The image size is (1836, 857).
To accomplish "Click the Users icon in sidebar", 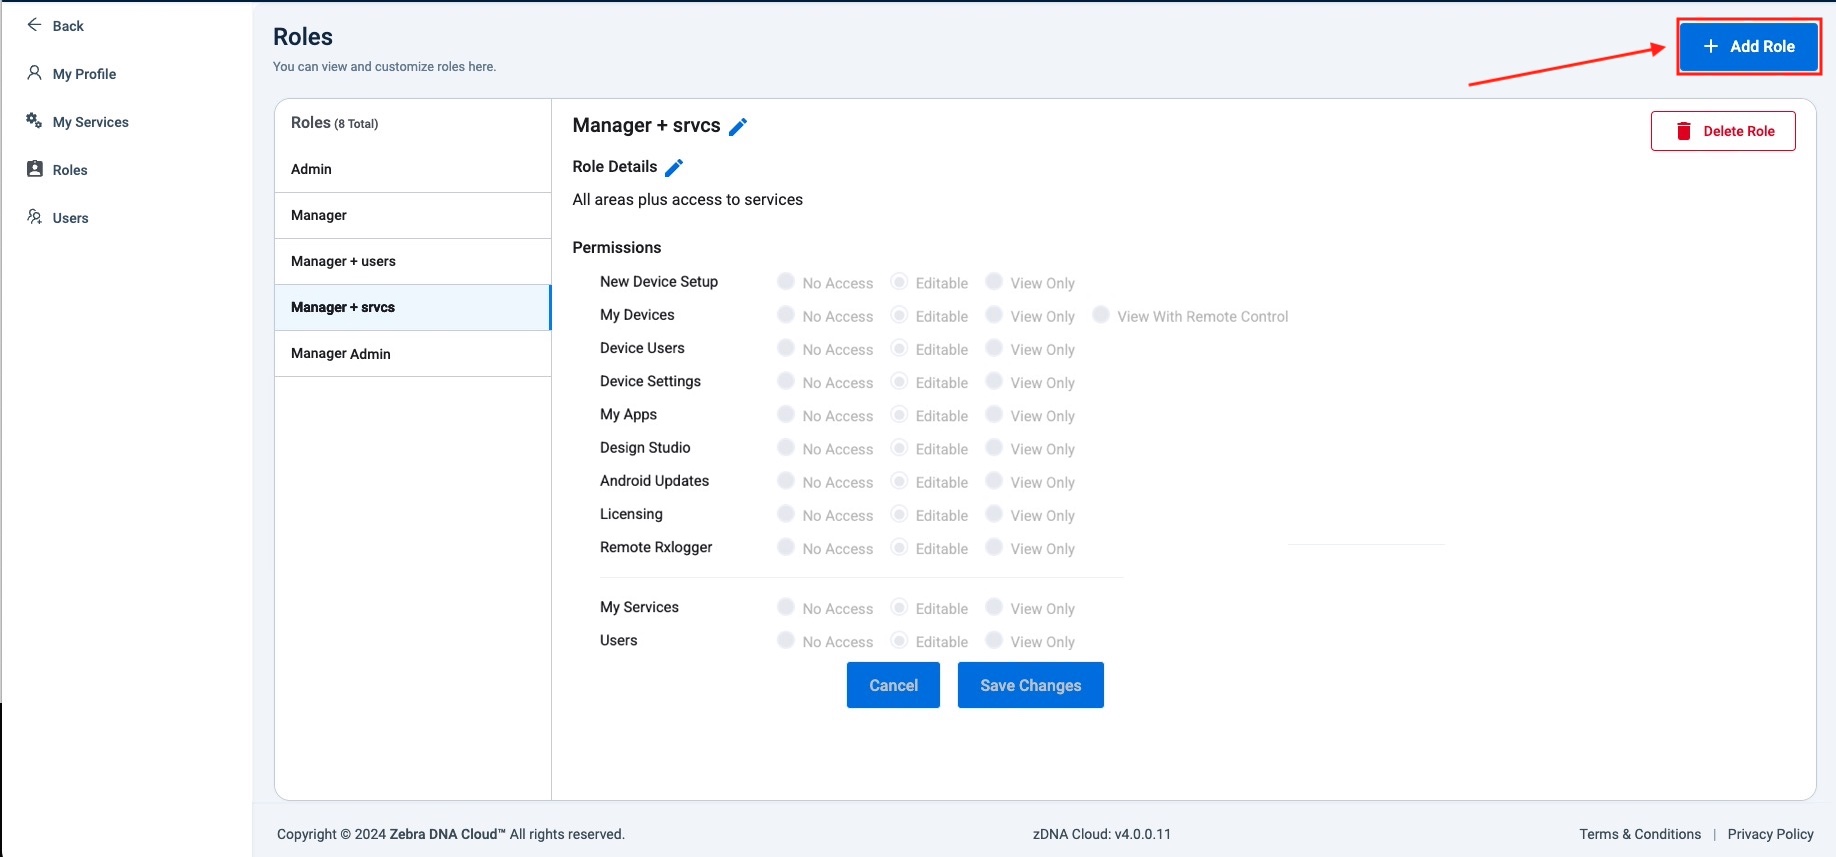I will (34, 217).
